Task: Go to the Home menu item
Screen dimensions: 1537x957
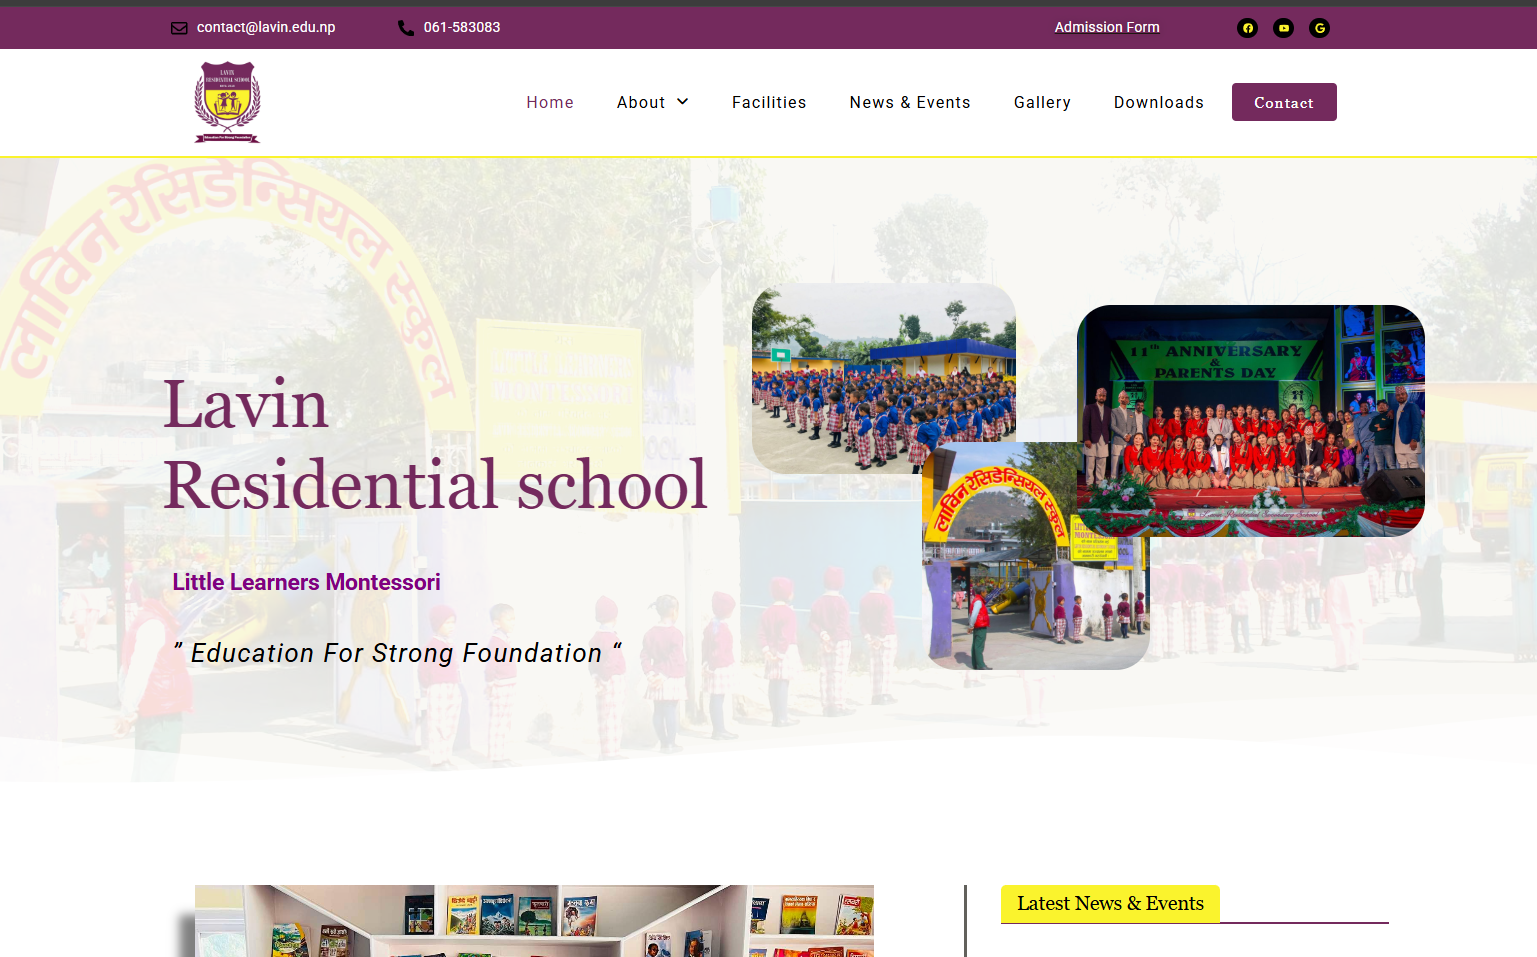Action: [550, 102]
